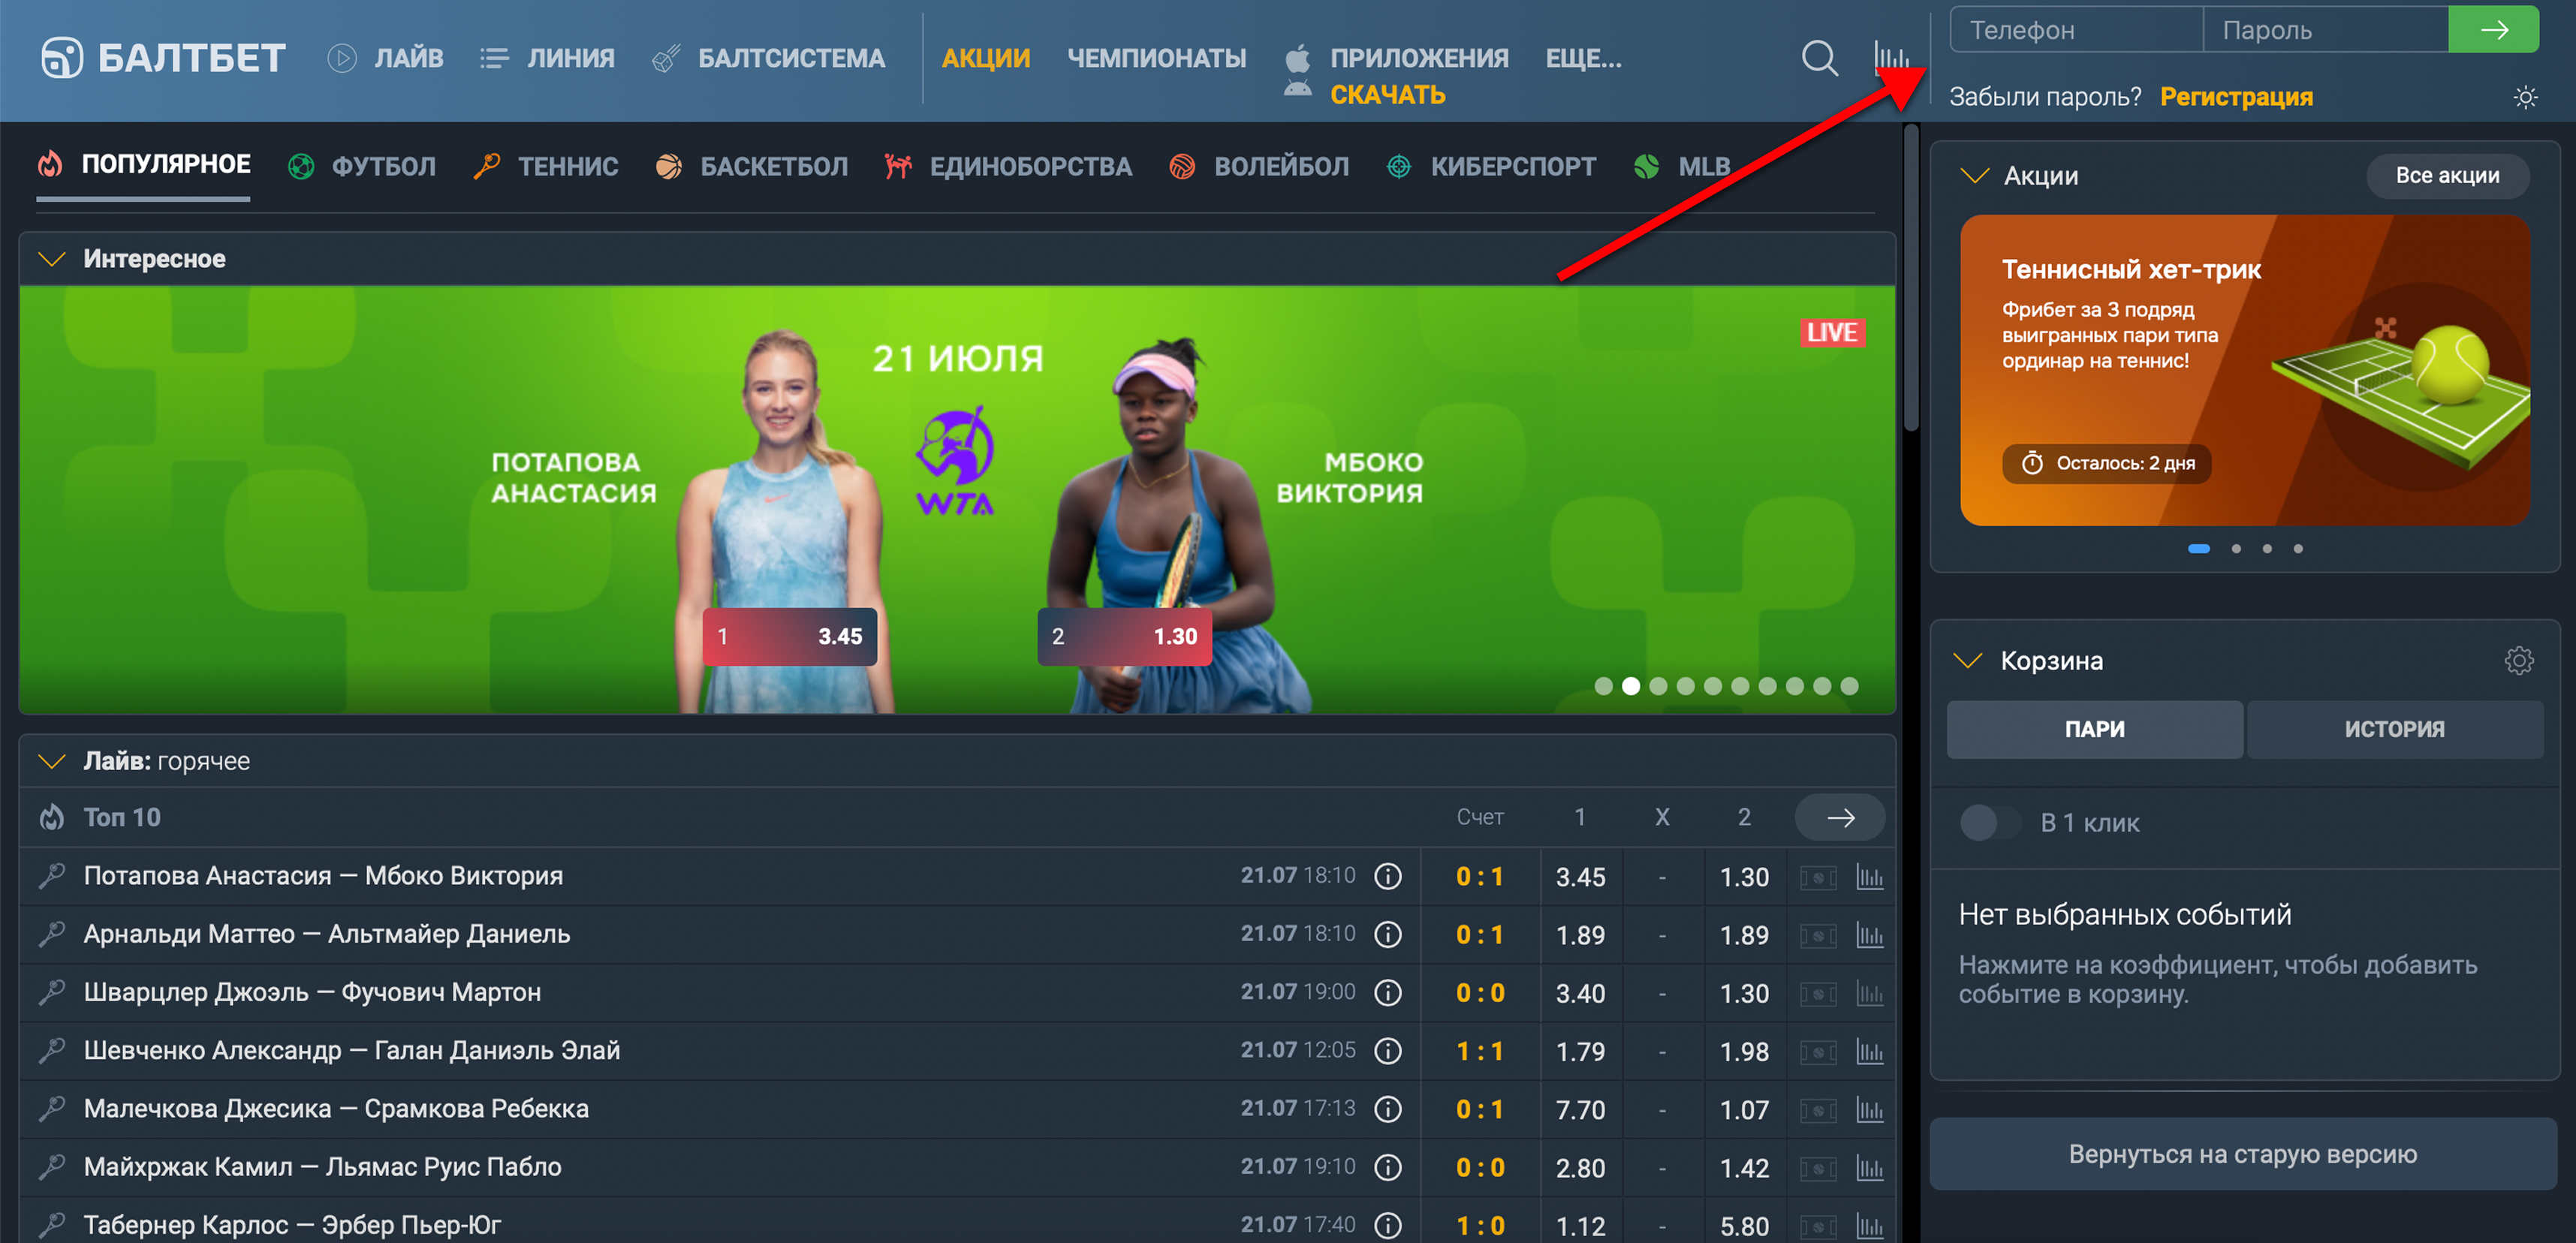Switch theme with the sun icon
Viewport: 2576px width, 1243px height.
coord(2525,97)
